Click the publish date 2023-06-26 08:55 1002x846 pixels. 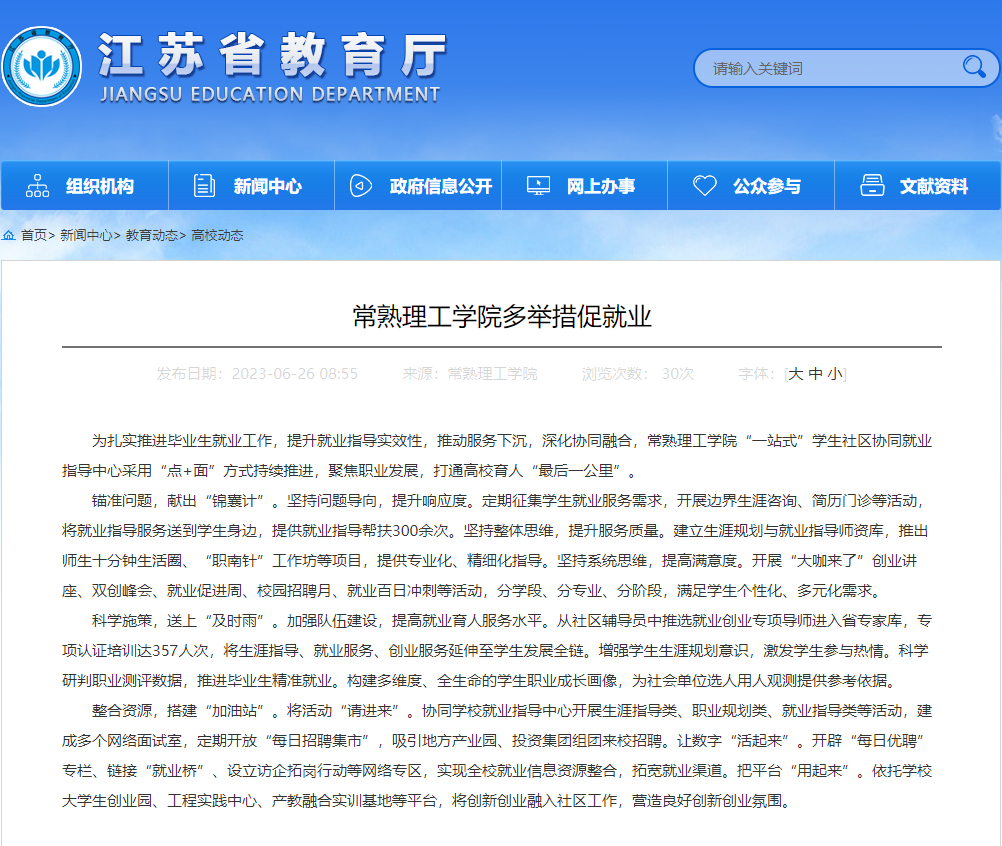pyautogui.click(x=295, y=374)
